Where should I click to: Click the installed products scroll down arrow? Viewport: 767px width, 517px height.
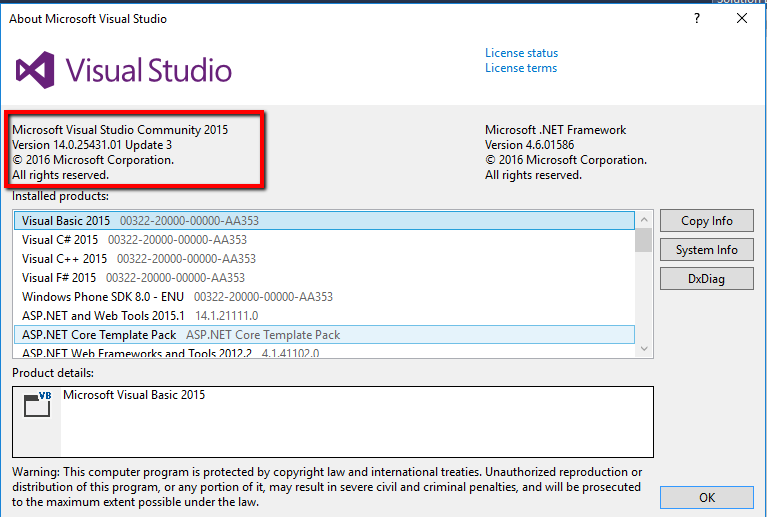[644, 349]
